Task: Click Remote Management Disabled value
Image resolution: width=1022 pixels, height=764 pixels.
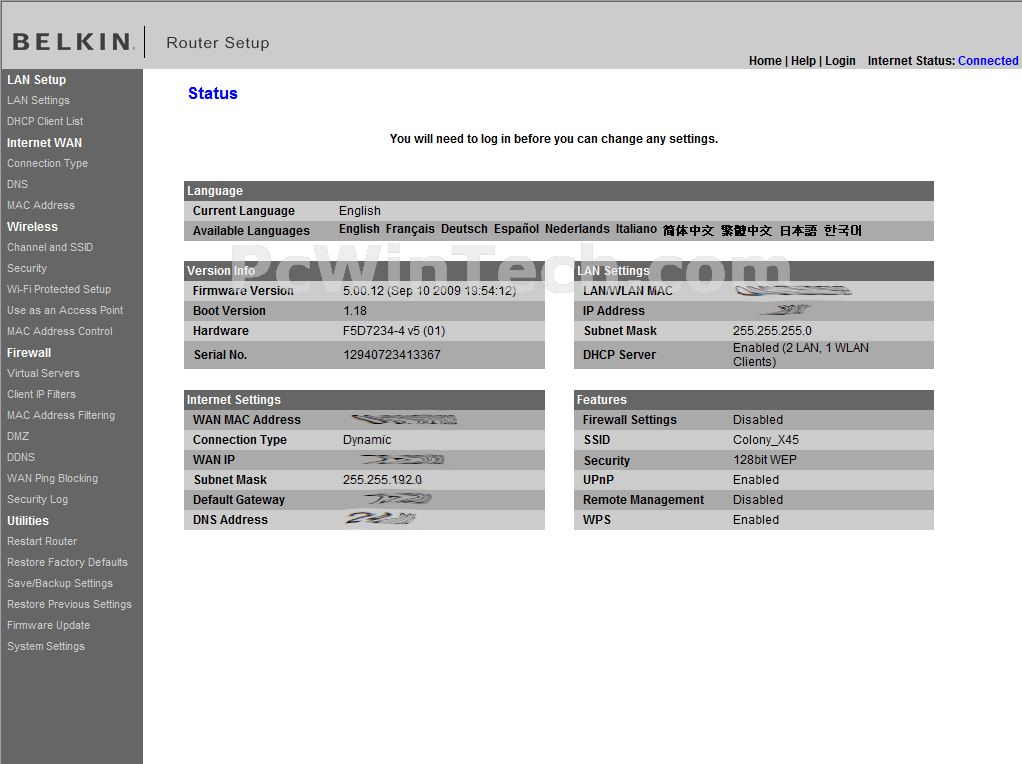Action: click(x=757, y=500)
